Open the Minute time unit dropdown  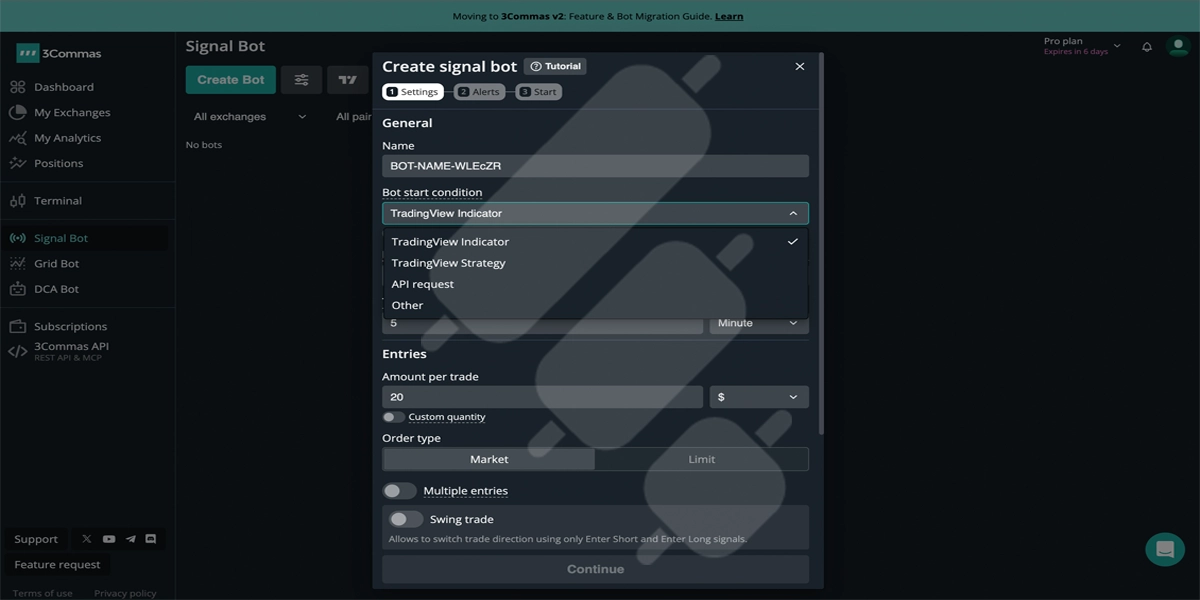[x=759, y=323]
